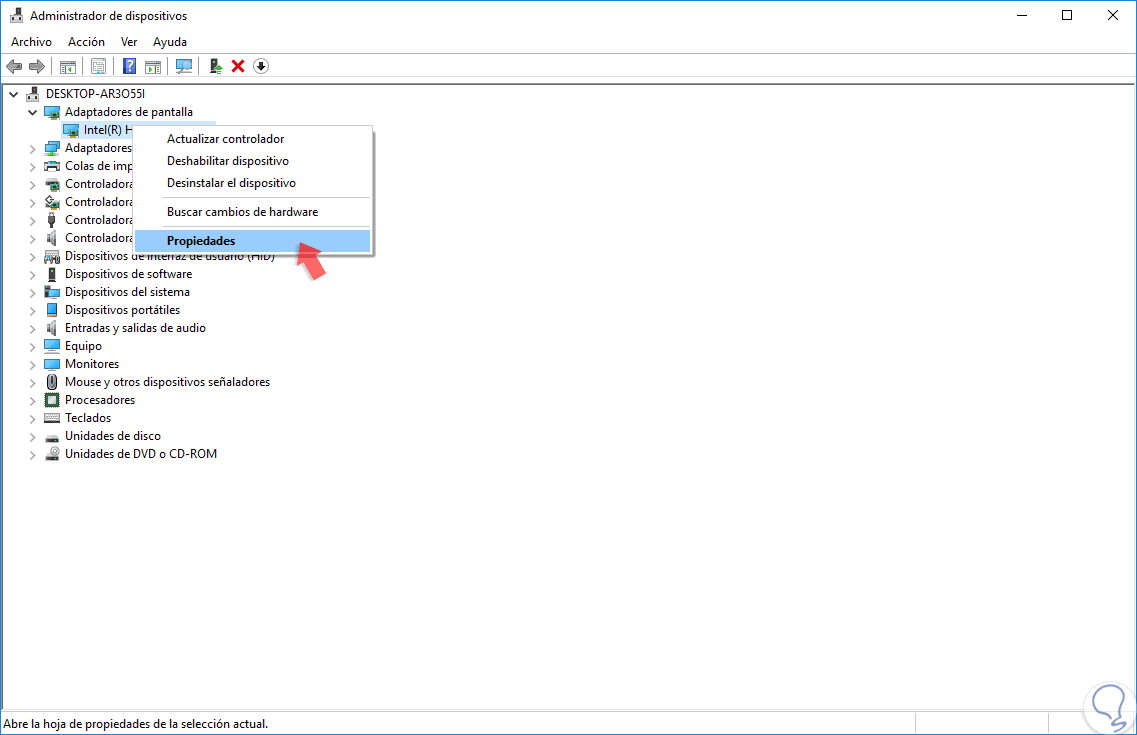Image resolution: width=1137 pixels, height=735 pixels.
Task: Click the Adaptadores de pantalla category icon
Action: 51,112
